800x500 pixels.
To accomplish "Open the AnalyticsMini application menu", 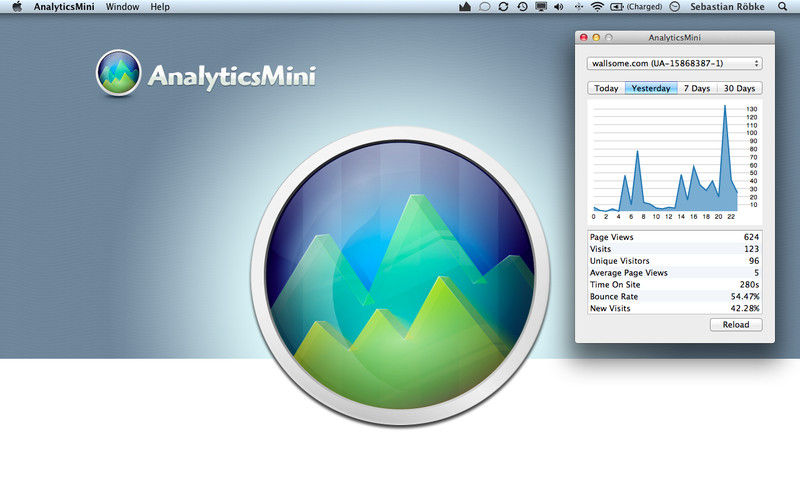I will pyautogui.click(x=64, y=7).
